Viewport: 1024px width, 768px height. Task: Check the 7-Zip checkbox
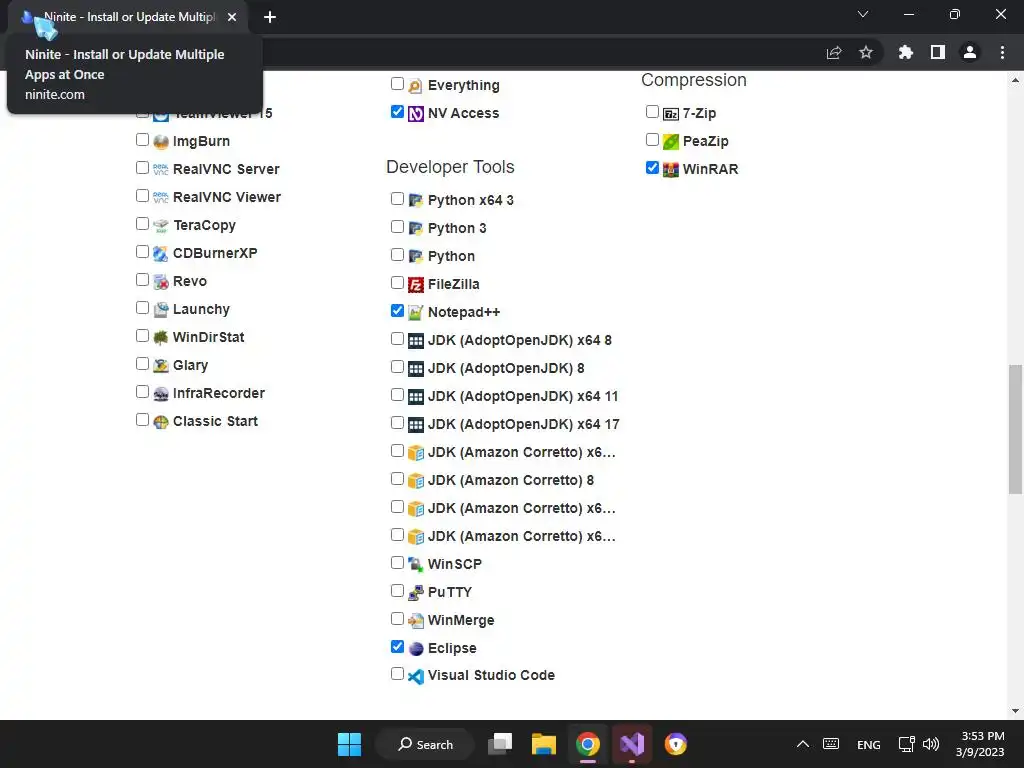coord(652,112)
